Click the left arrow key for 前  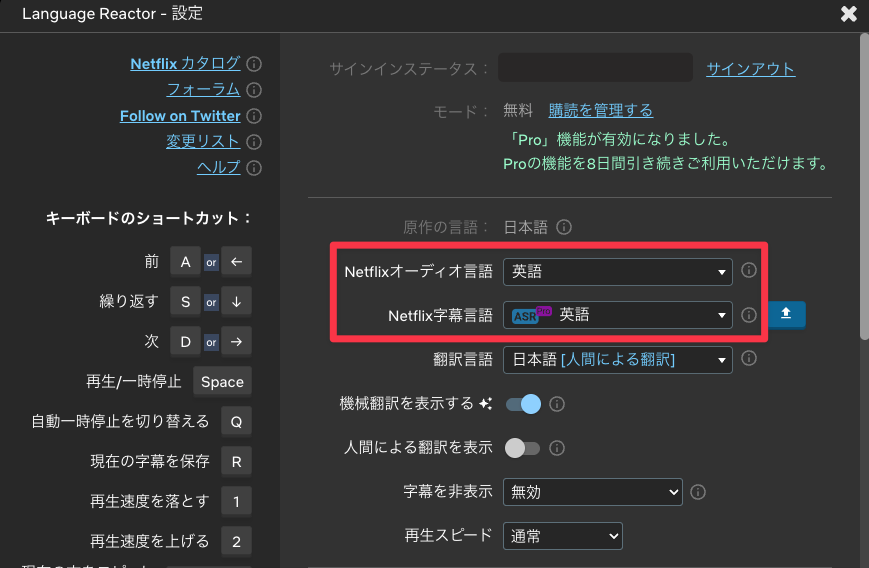point(237,262)
